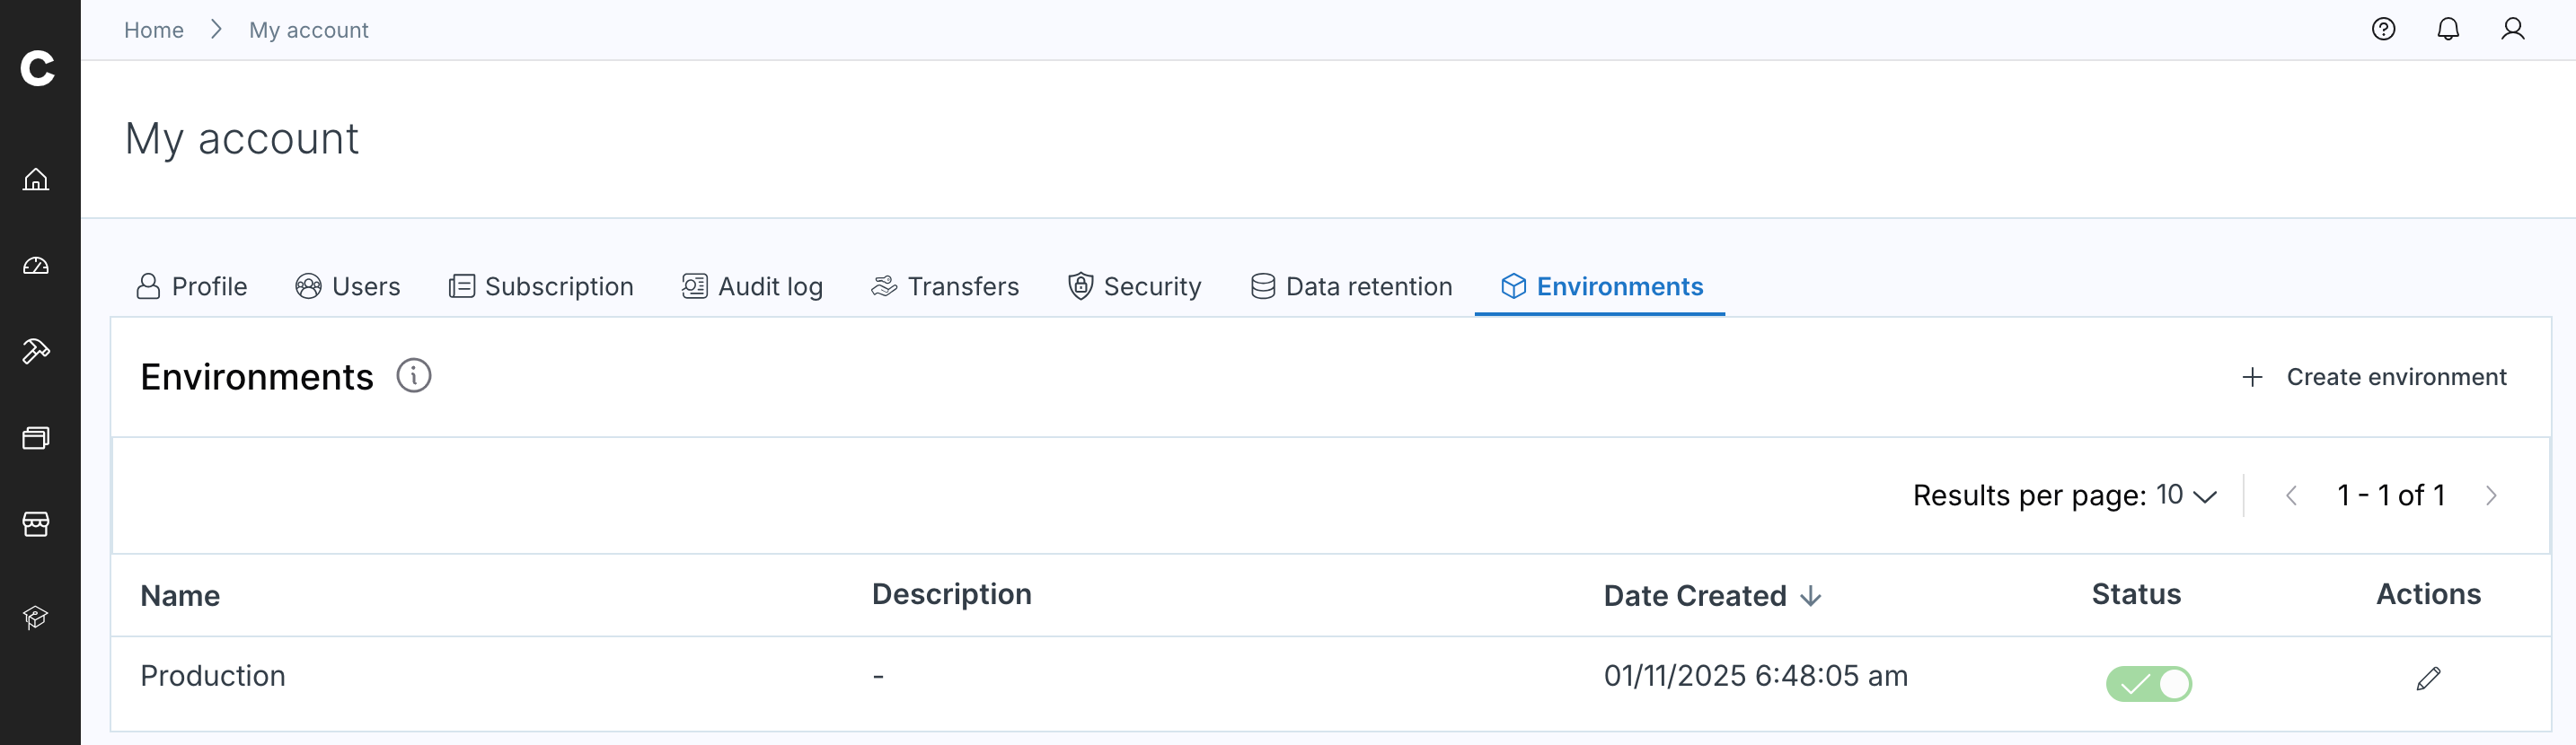Open the help question mark icon

coord(2383,29)
